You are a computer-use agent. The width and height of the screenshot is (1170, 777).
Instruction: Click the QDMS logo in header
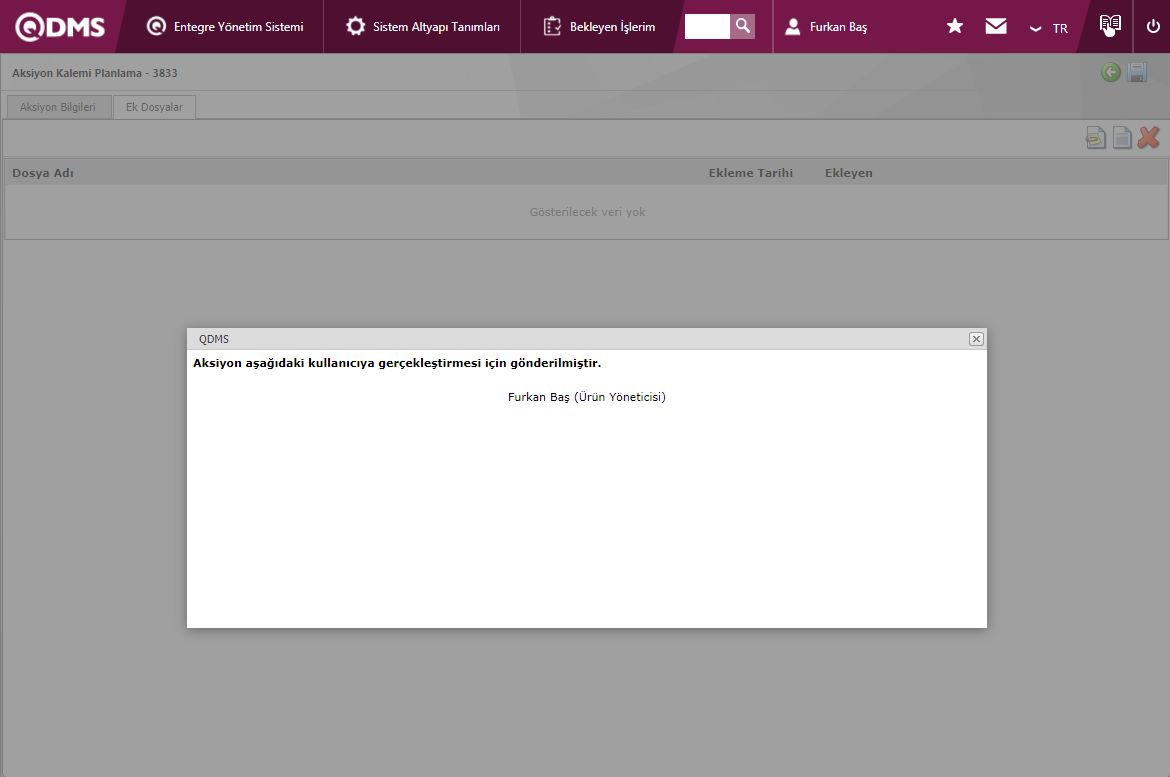click(x=60, y=27)
